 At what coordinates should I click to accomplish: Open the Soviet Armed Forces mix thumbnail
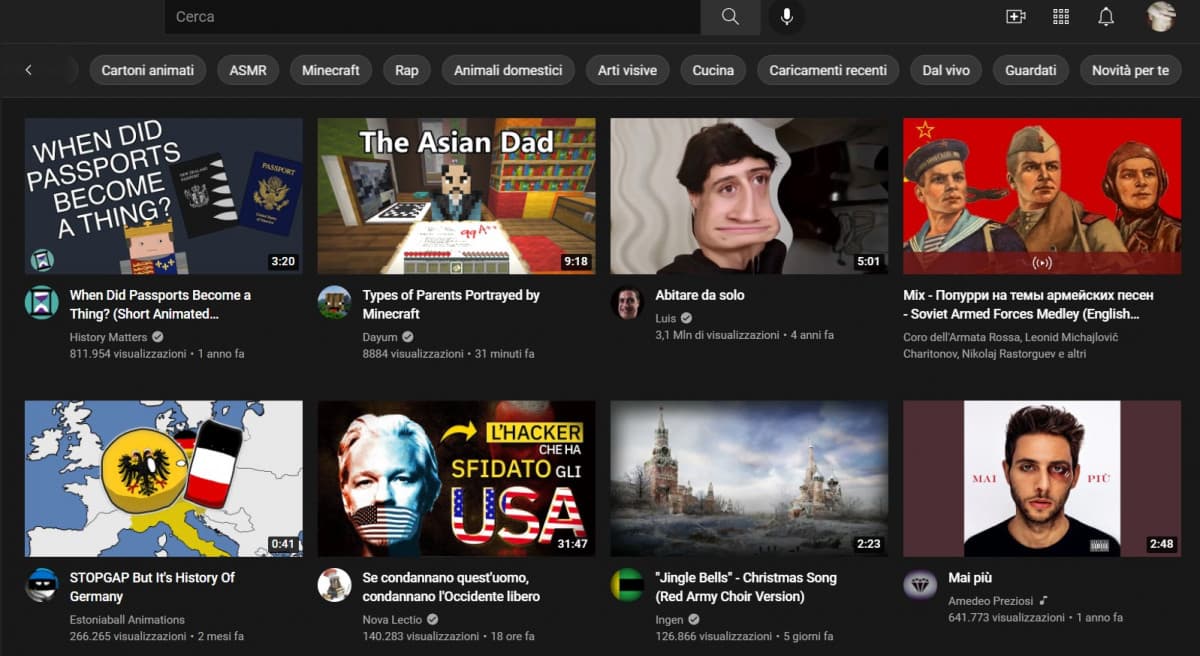[x=1043, y=196]
